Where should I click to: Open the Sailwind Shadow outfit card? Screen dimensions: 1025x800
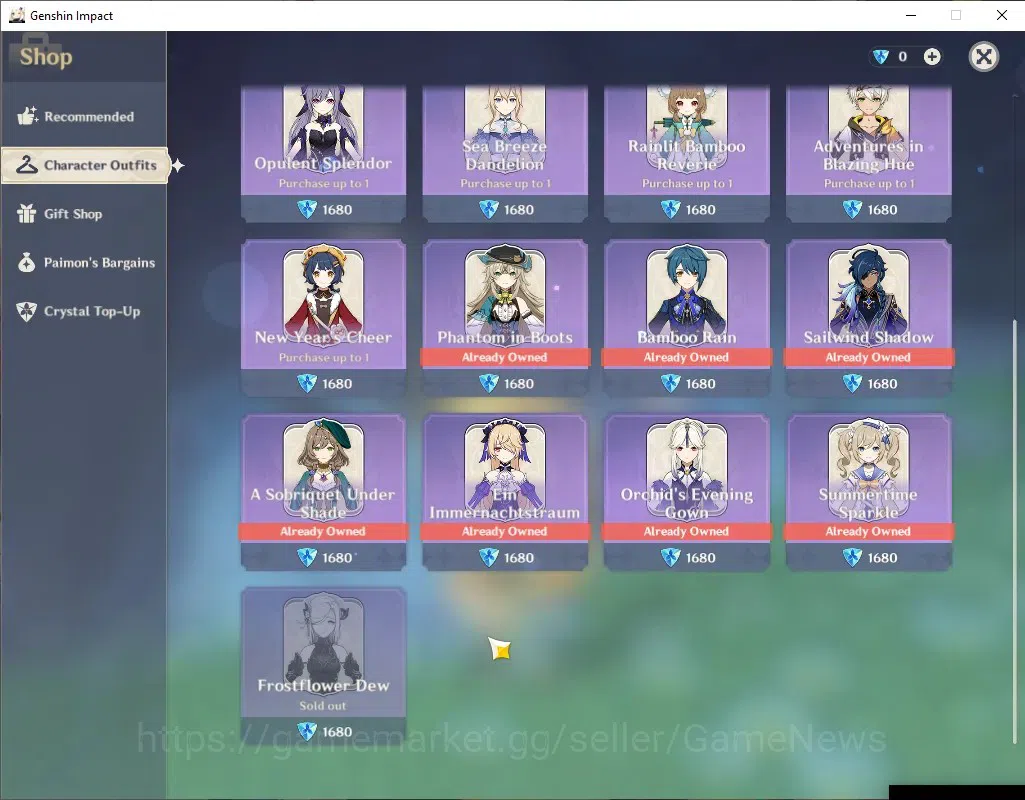(869, 318)
